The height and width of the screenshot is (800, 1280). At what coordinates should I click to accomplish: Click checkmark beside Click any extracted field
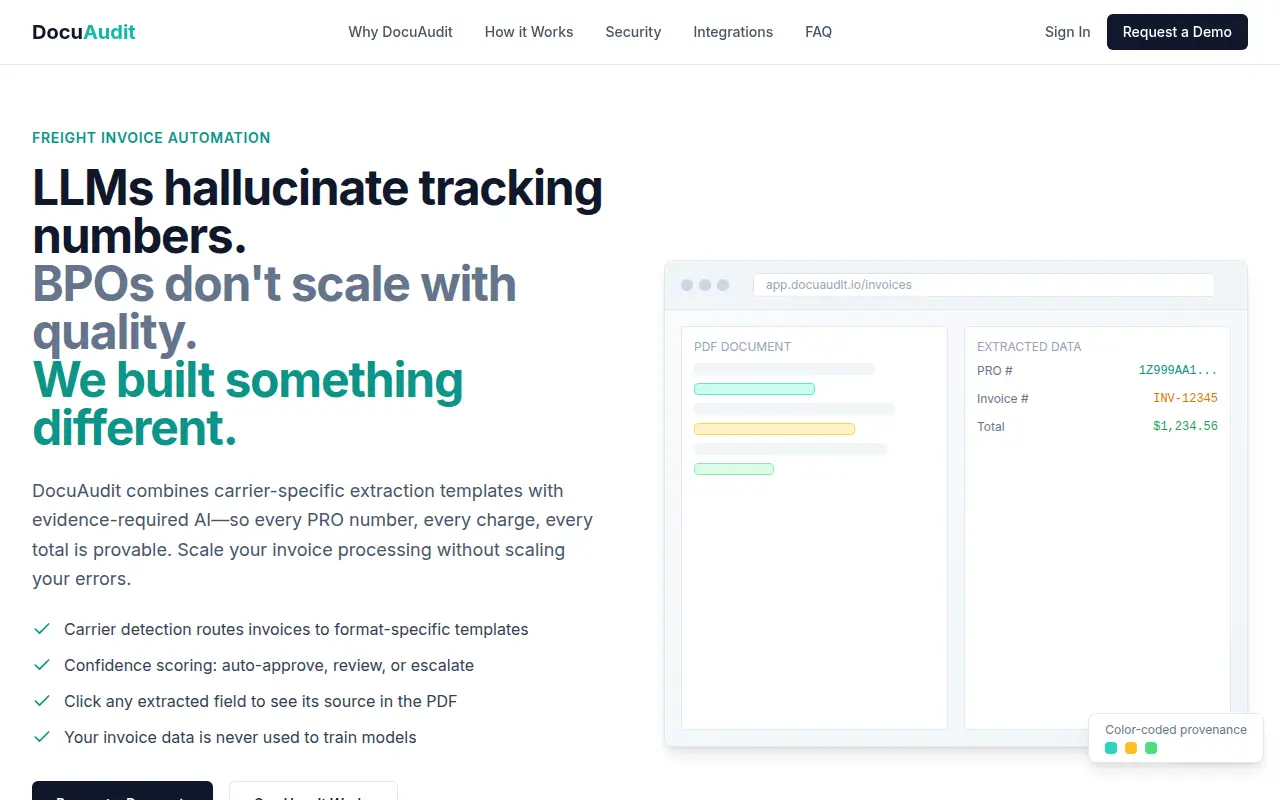pyautogui.click(x=42, y=701)
